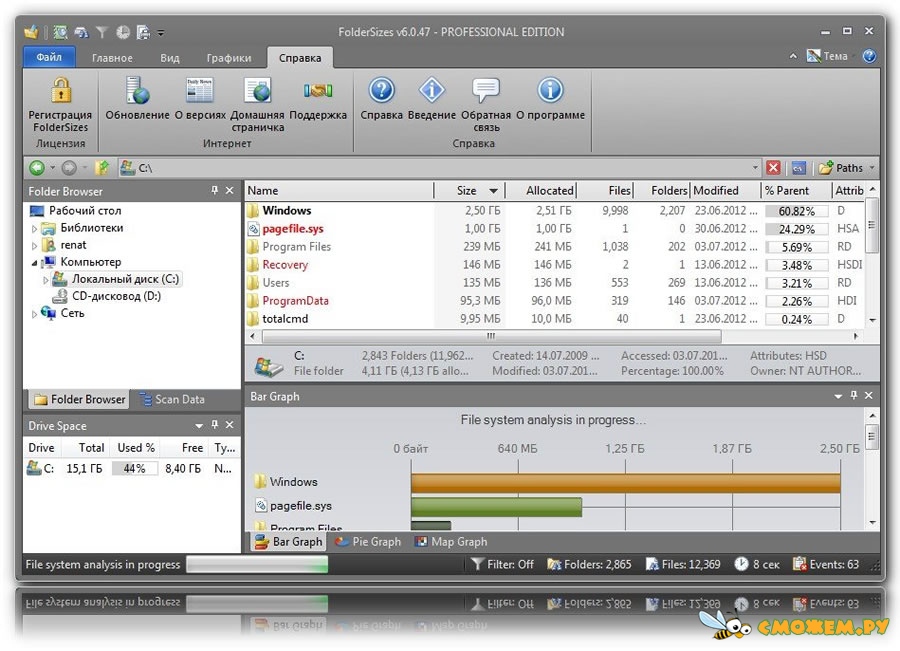This screenshot has width=900, height=651.
Task: Expand the address path combo dropdown
Action: (x=755, y=168)
